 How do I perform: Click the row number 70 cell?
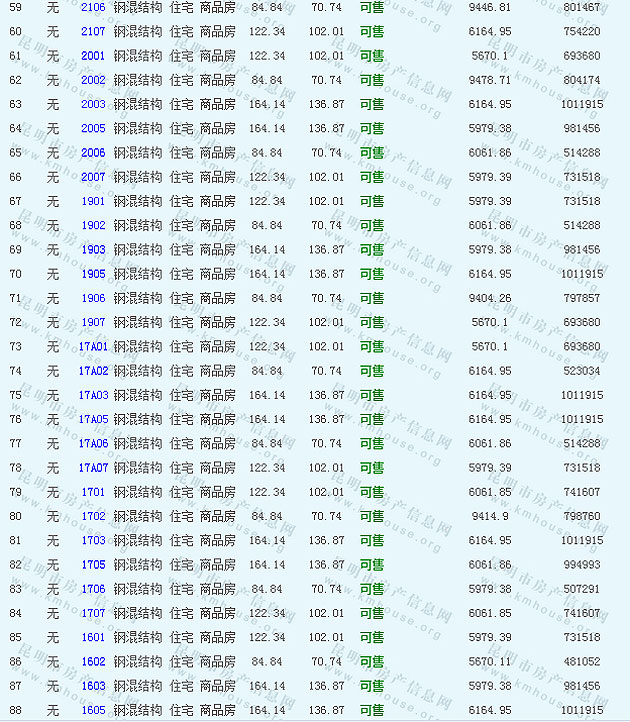[x=15, y=274]
